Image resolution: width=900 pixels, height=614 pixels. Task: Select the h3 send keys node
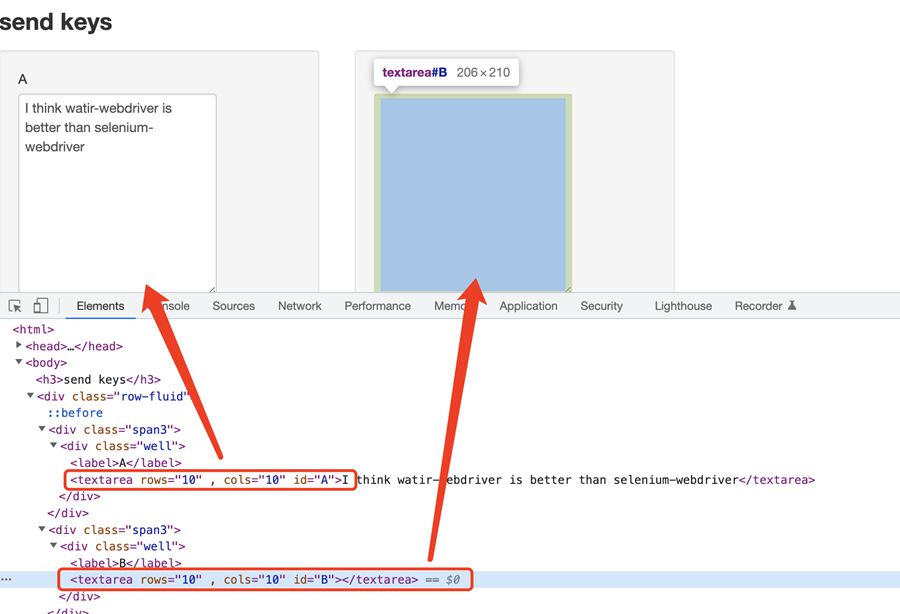click(x=98, y=380)
